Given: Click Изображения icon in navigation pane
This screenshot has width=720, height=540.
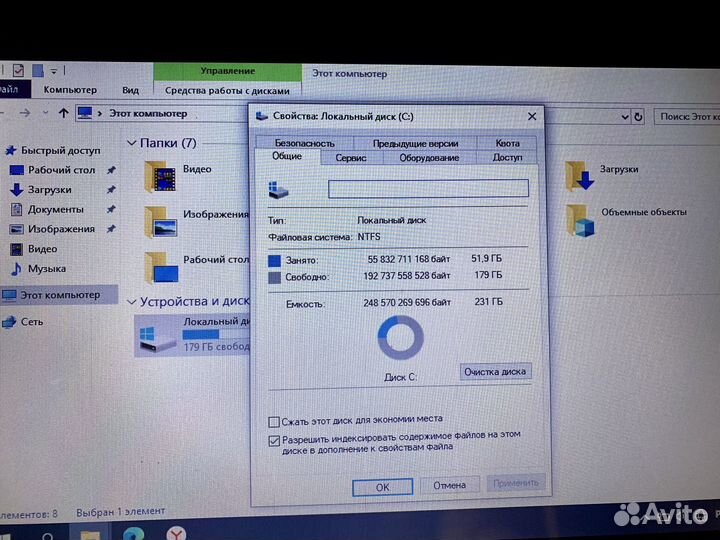Looking at the screenshot, I should [17, 229].
